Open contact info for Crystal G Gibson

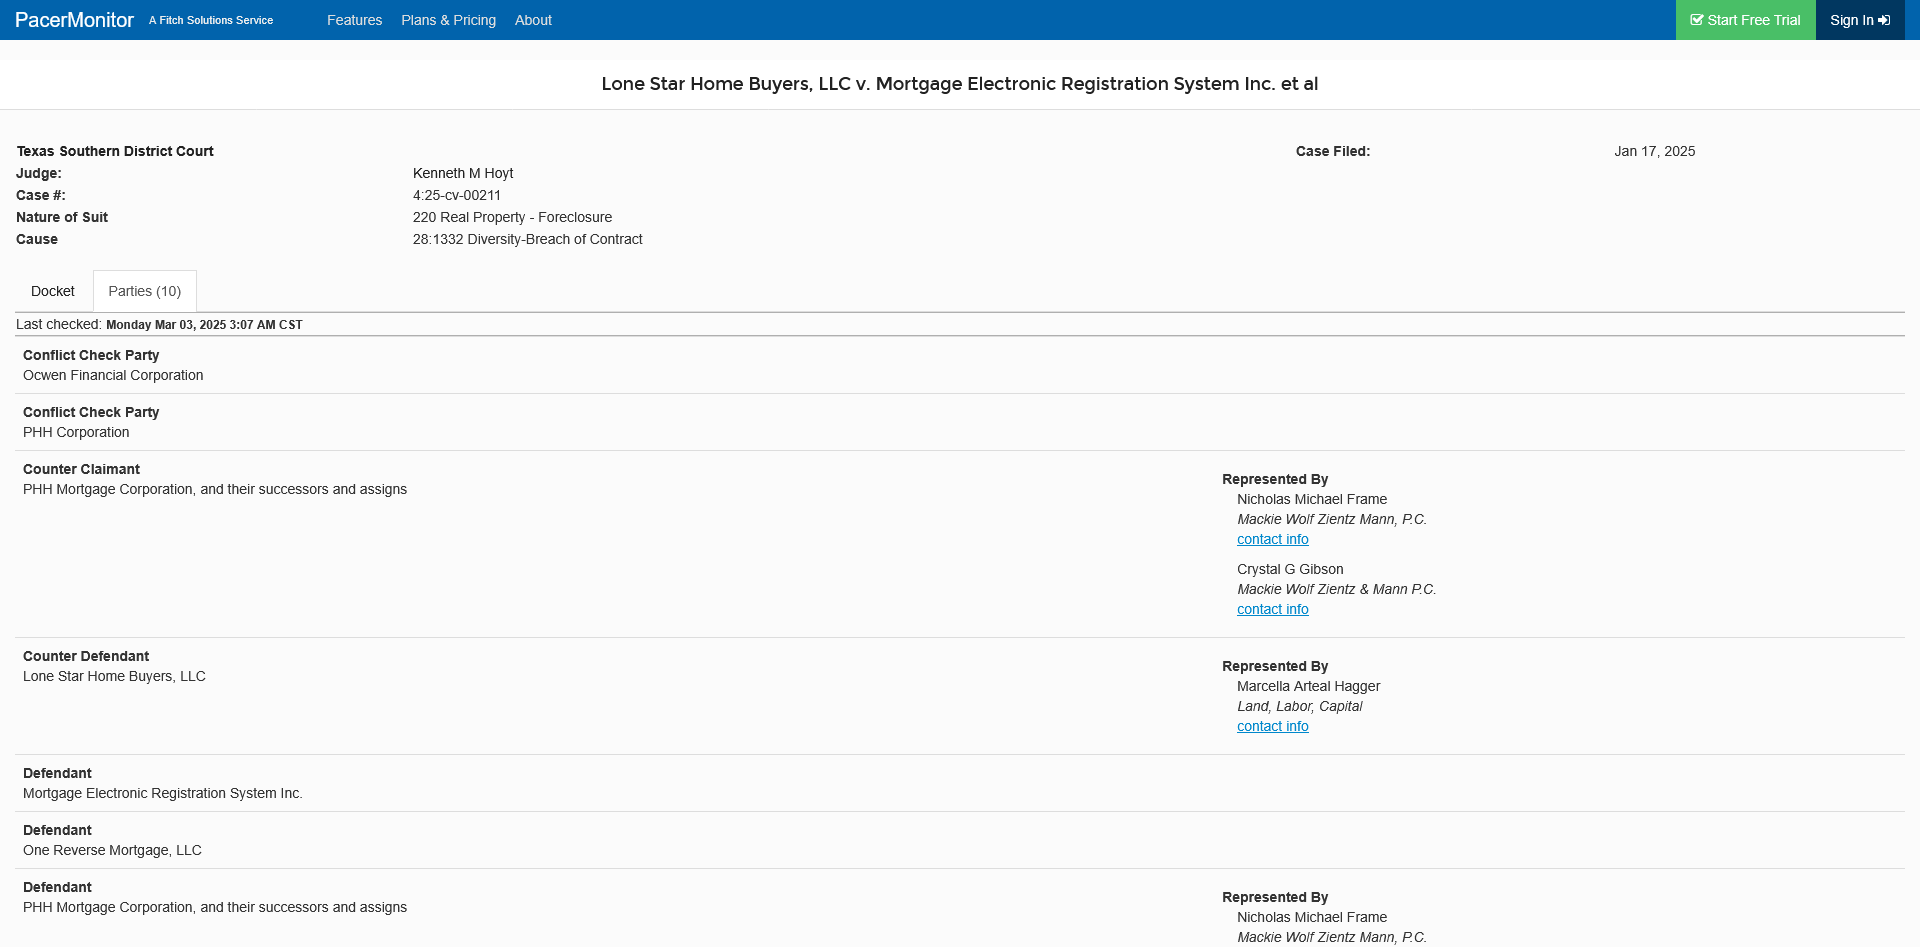pos(1272,609)
